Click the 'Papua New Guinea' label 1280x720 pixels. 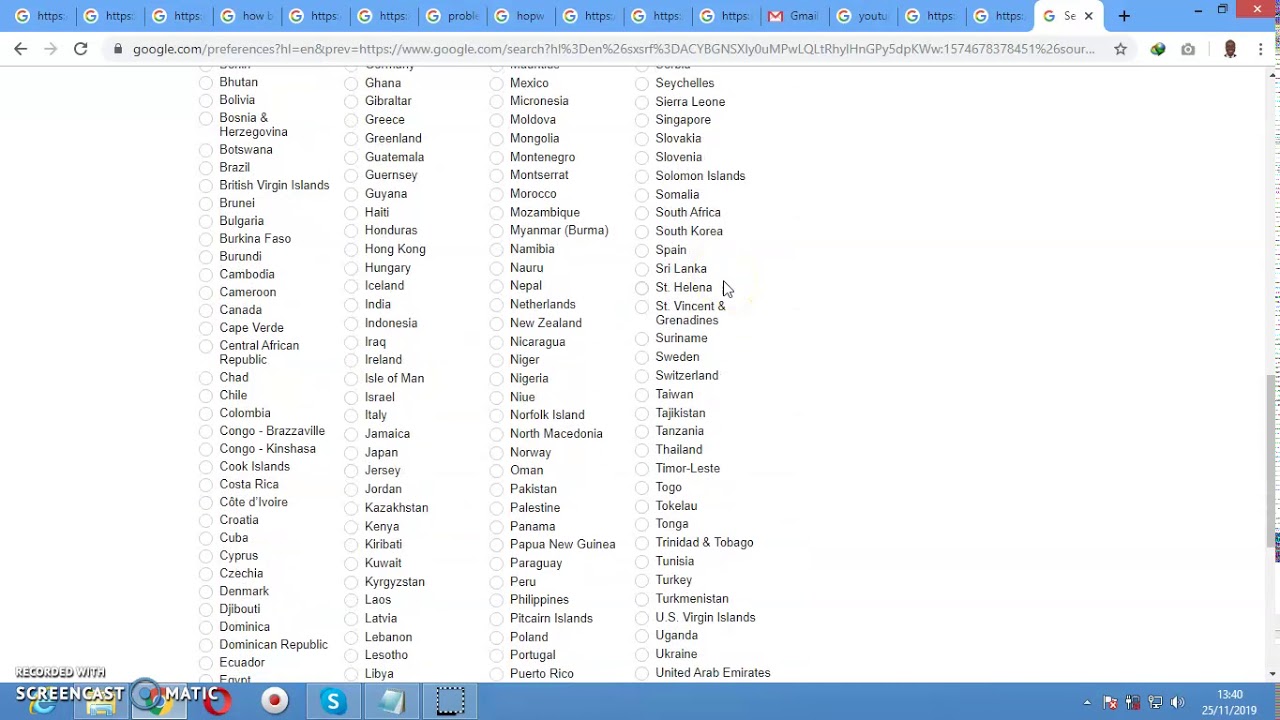563,544
